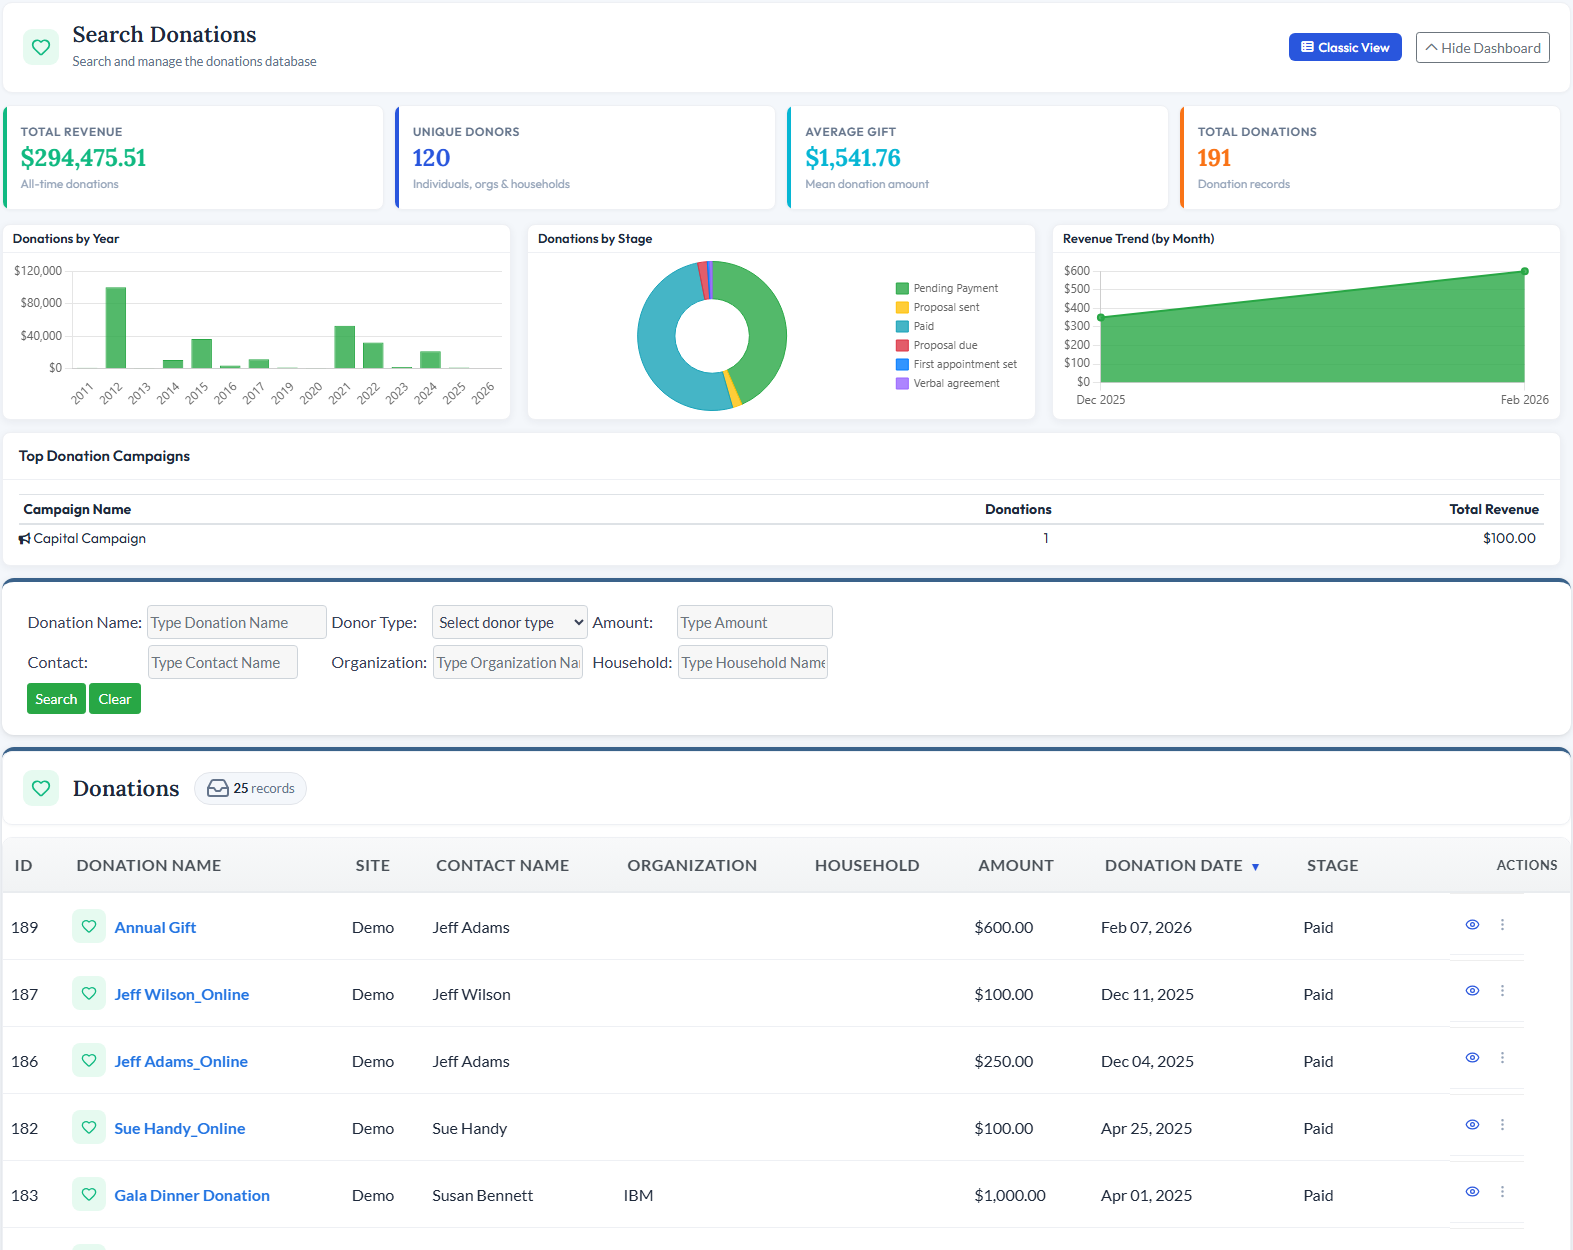The image size is (1573, 1250).
Task: Sort by Donation Date column arrow
Action: point(1255,867)
